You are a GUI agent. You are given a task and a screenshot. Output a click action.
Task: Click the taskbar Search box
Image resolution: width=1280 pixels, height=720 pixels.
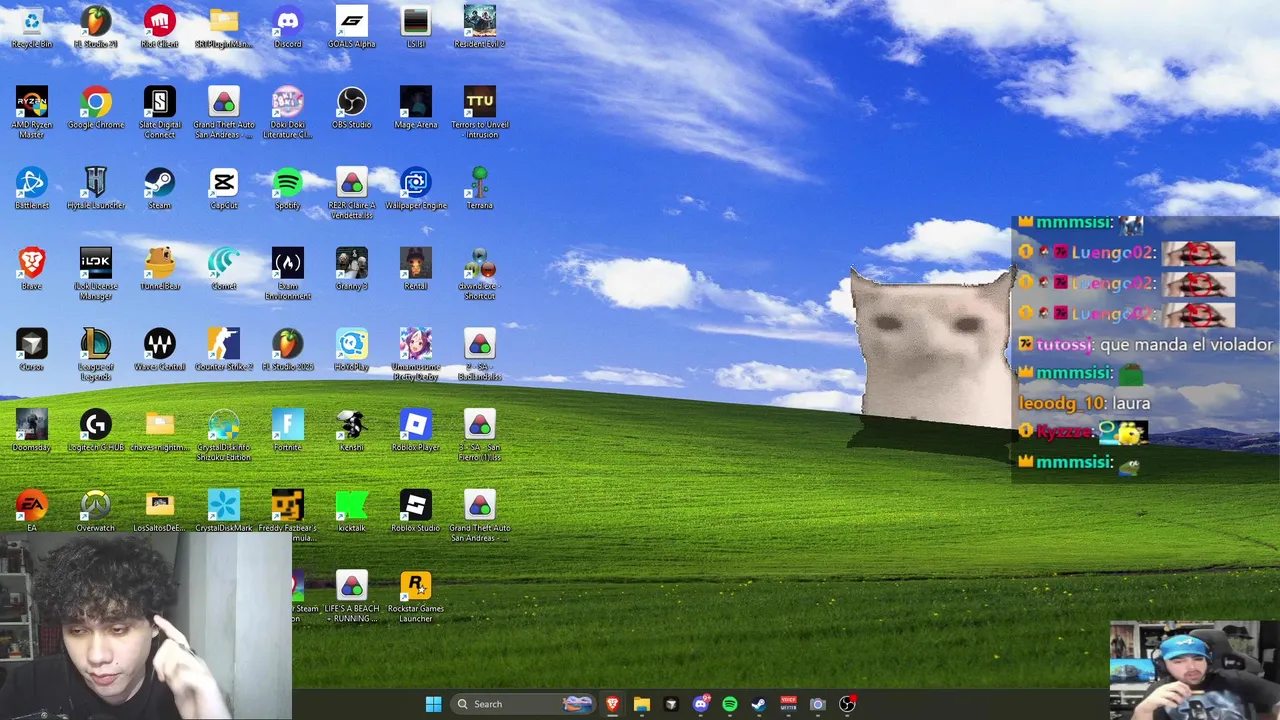coord(525,704)
